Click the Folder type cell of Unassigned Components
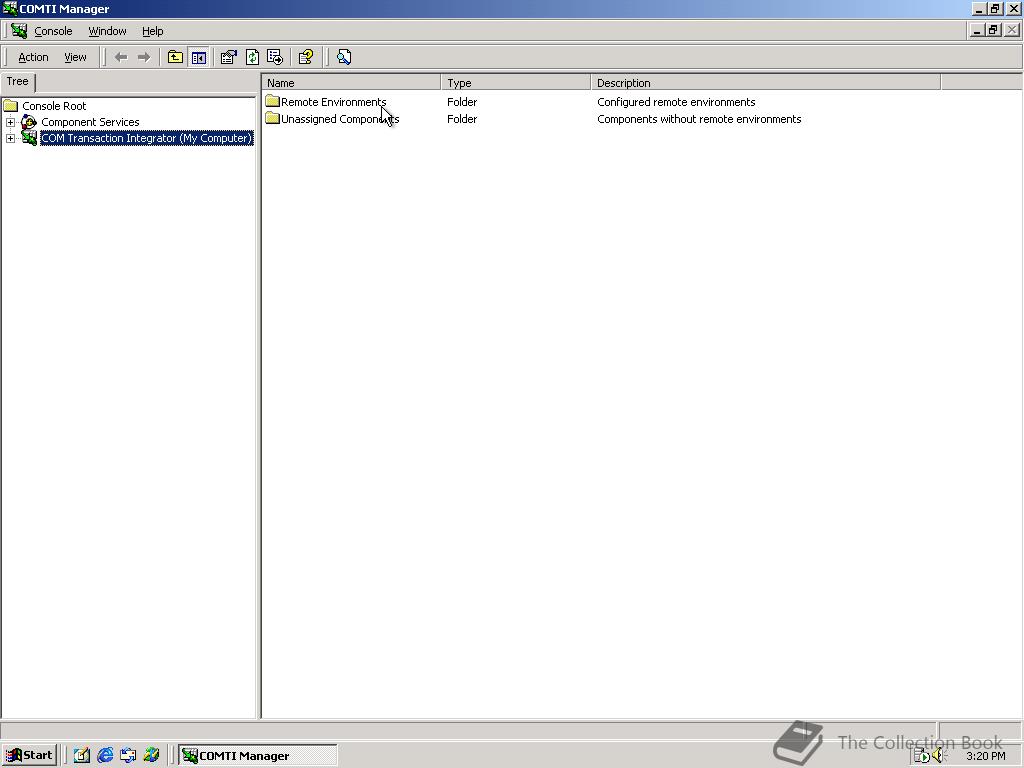1024x768 pixels. pyautogui.click(x=462, y=119)
